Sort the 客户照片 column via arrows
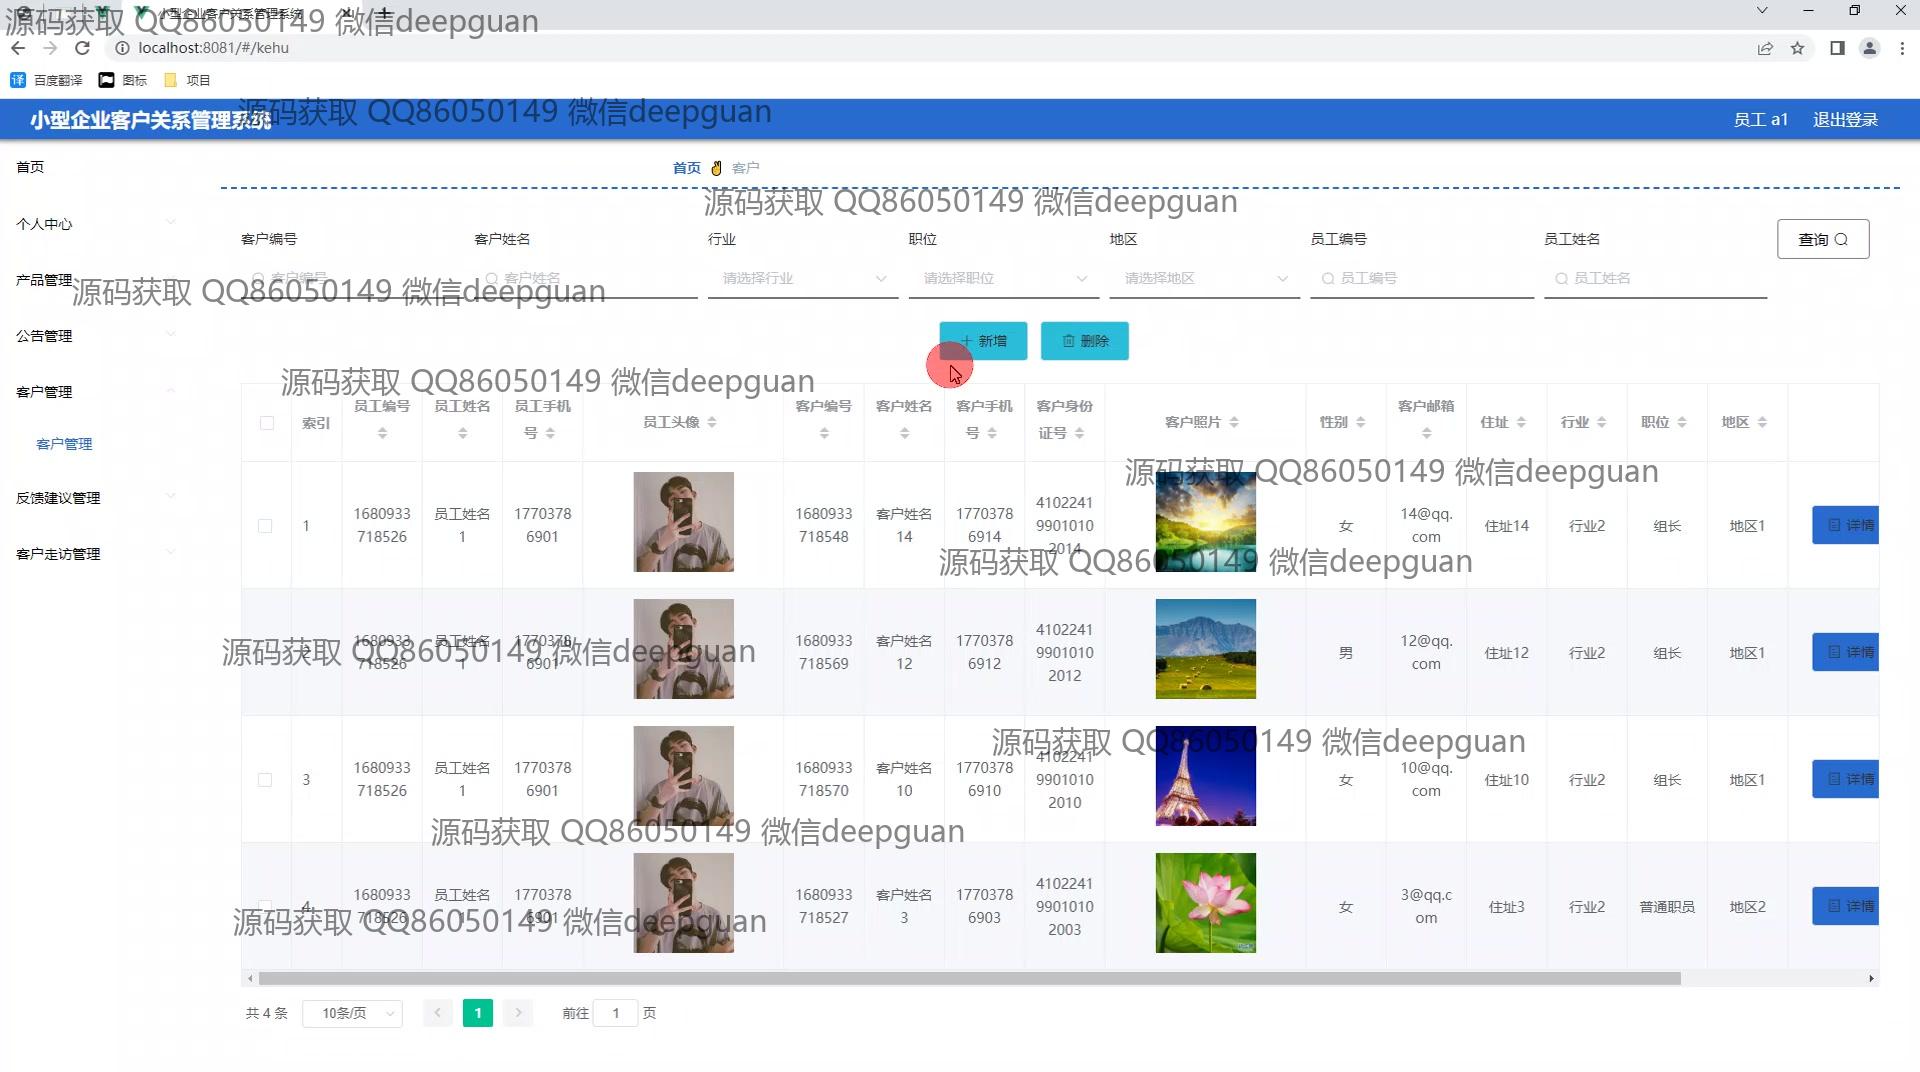 tap(1234, 423)
